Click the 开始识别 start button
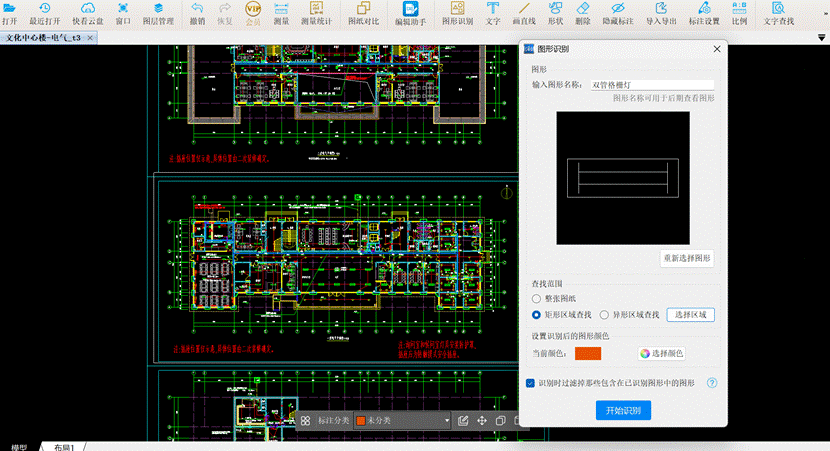This screenshot has width=830, height=451. [623, 410]
